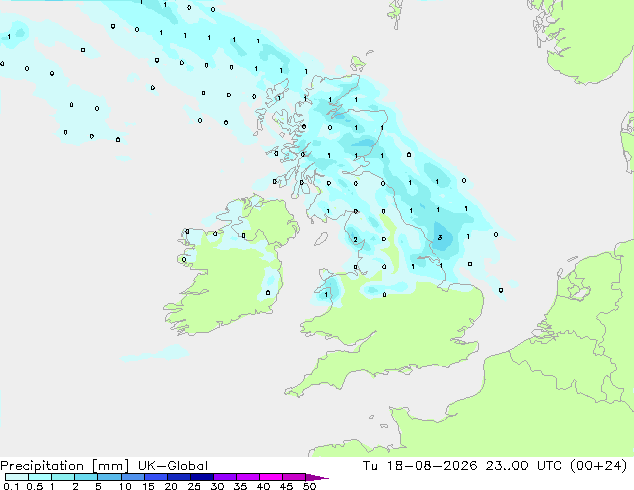Select the legend scale label "20"
The width and height of the screenshot is (634, 490).
pos(171,486)
